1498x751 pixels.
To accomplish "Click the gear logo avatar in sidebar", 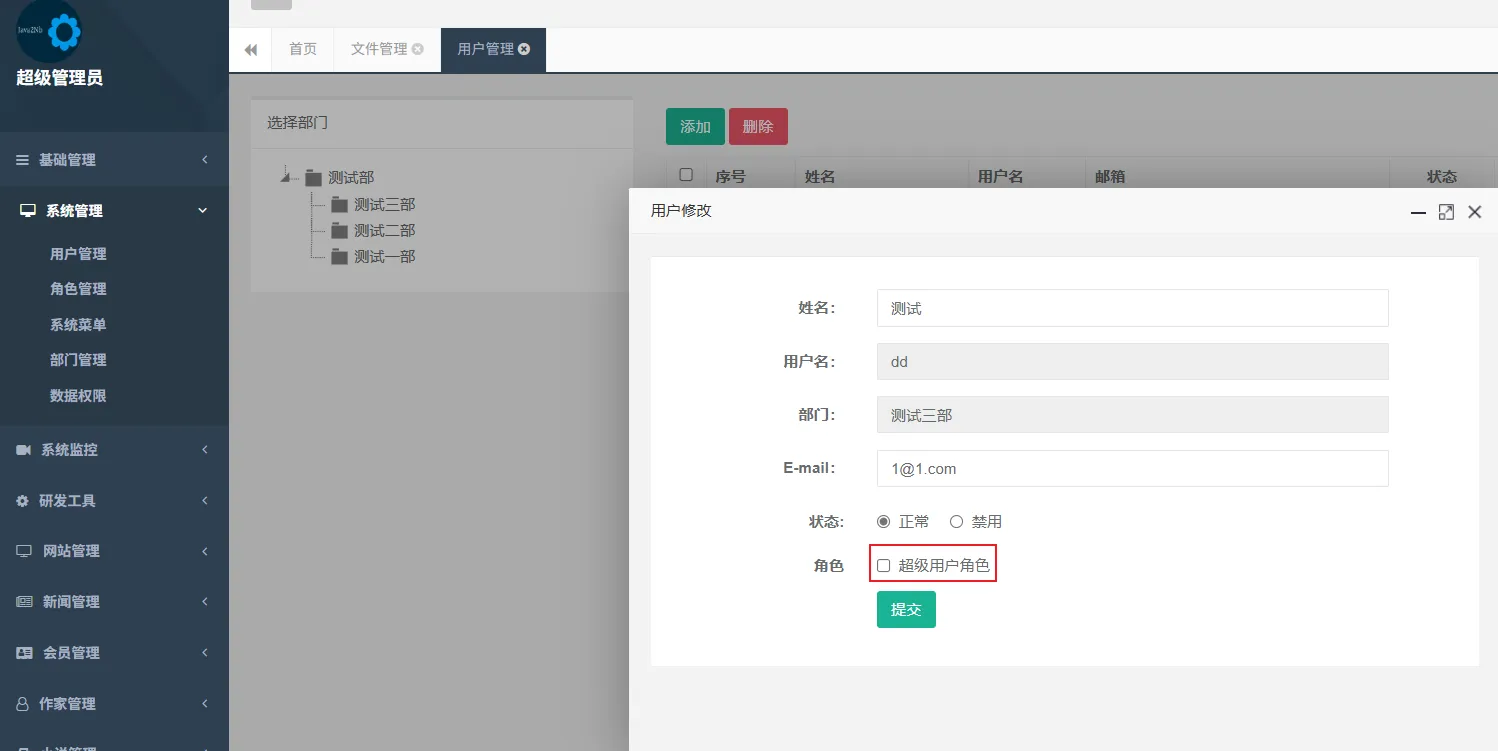I will [x=49, y=32].
